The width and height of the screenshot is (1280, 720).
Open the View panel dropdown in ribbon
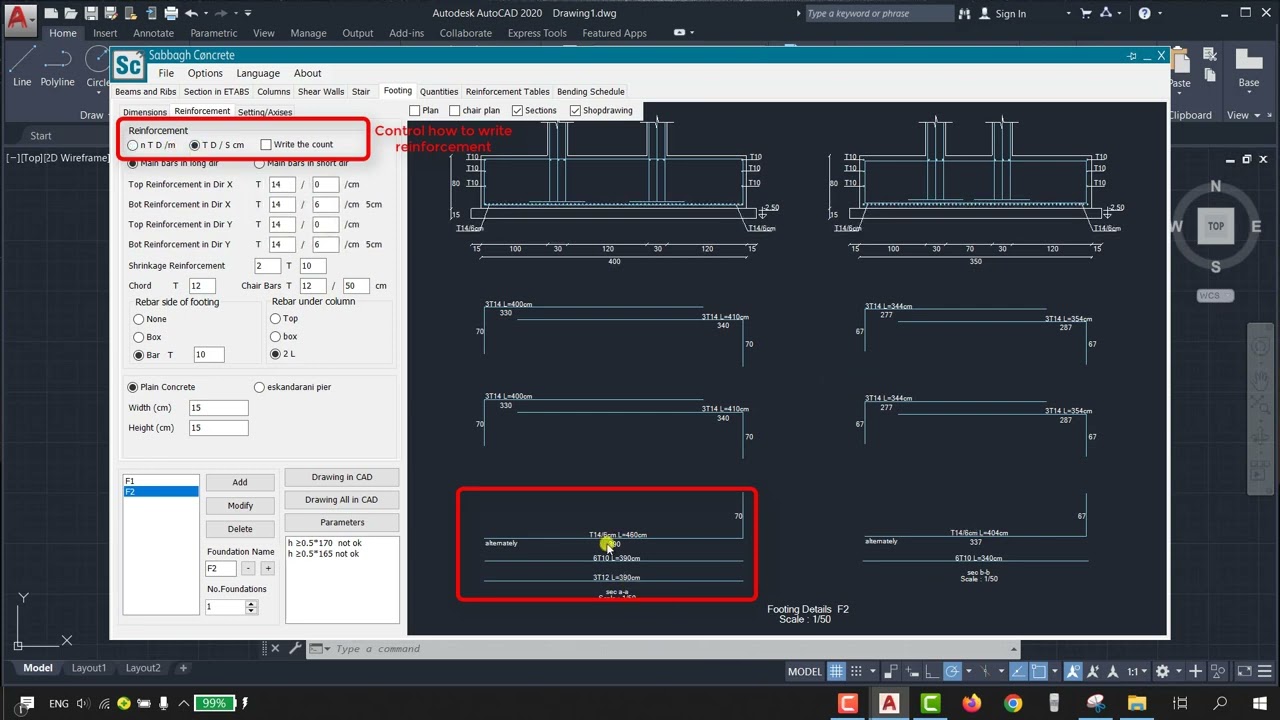click(x=1244, y=115)
